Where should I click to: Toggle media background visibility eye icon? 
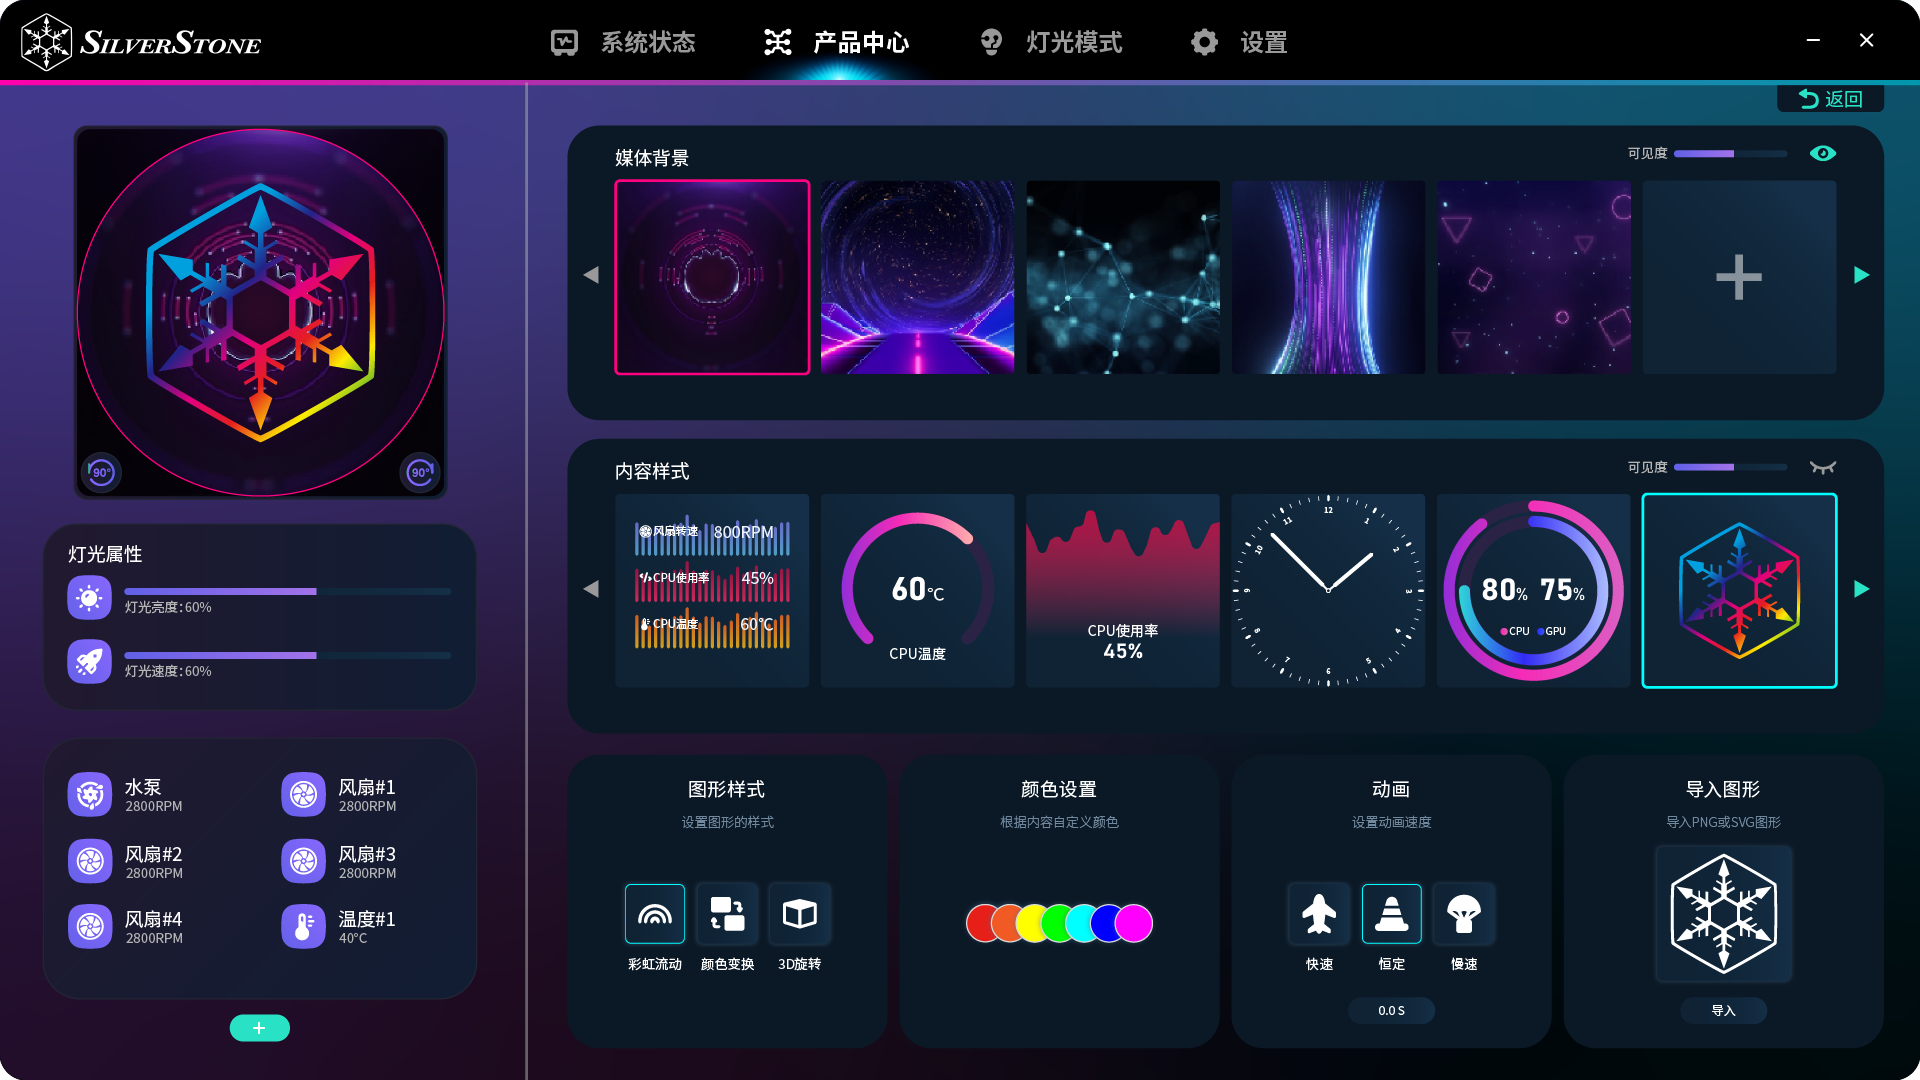[x=1822, y=153]
